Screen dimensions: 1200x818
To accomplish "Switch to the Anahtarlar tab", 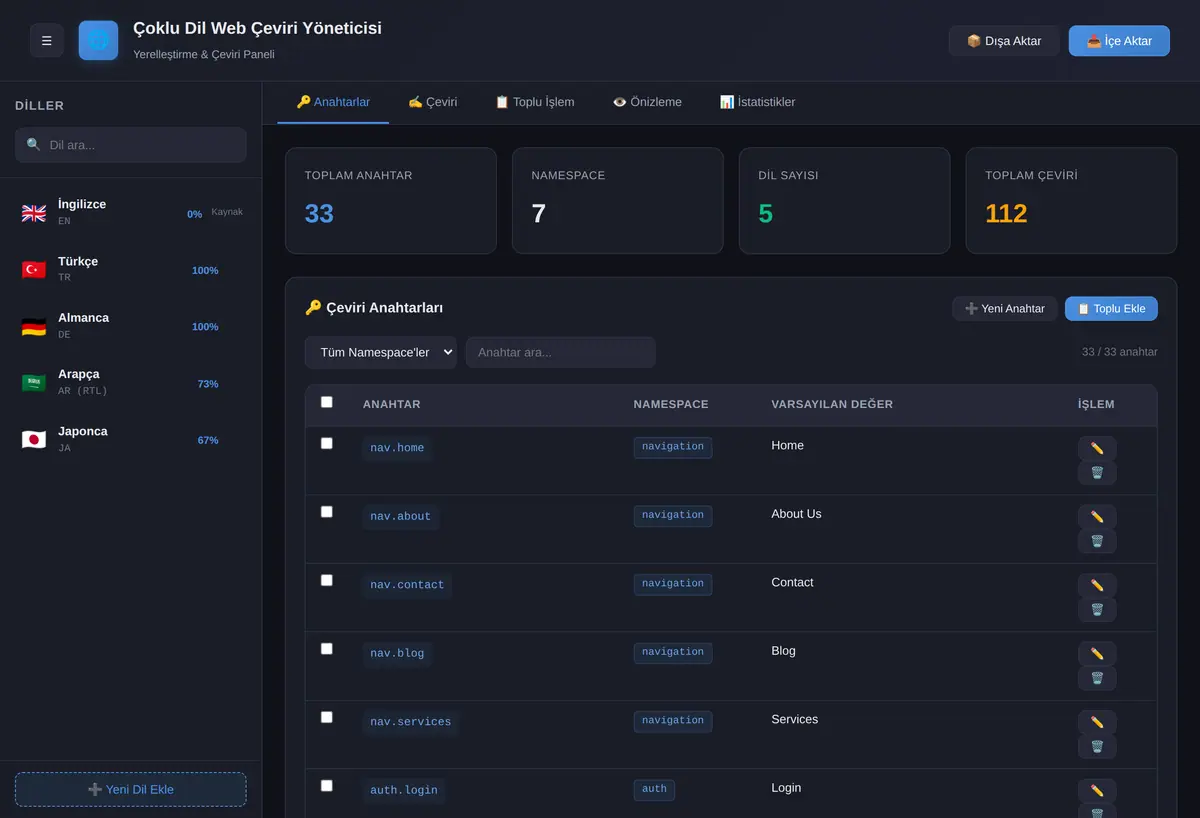I will 333,102.
